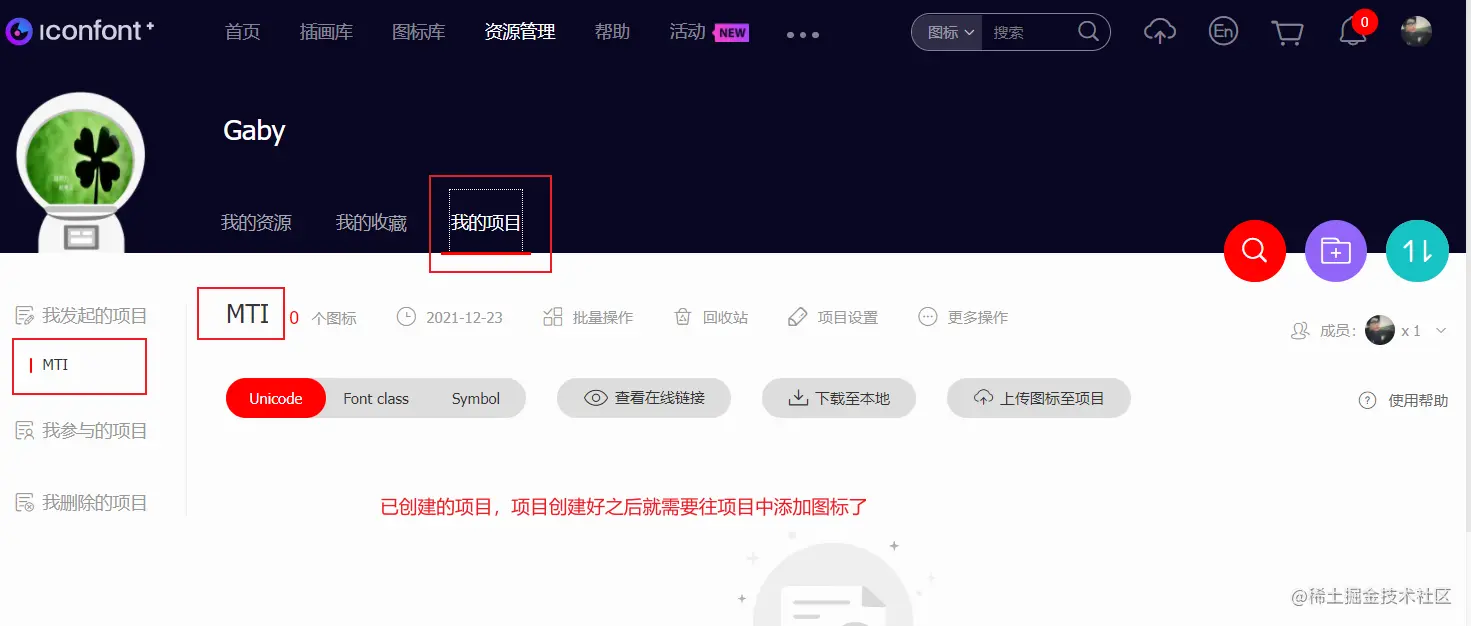This screenshot has width=1471, height=626.
Task: Open notifications bell icon
Action: [x=1353, y=33]
